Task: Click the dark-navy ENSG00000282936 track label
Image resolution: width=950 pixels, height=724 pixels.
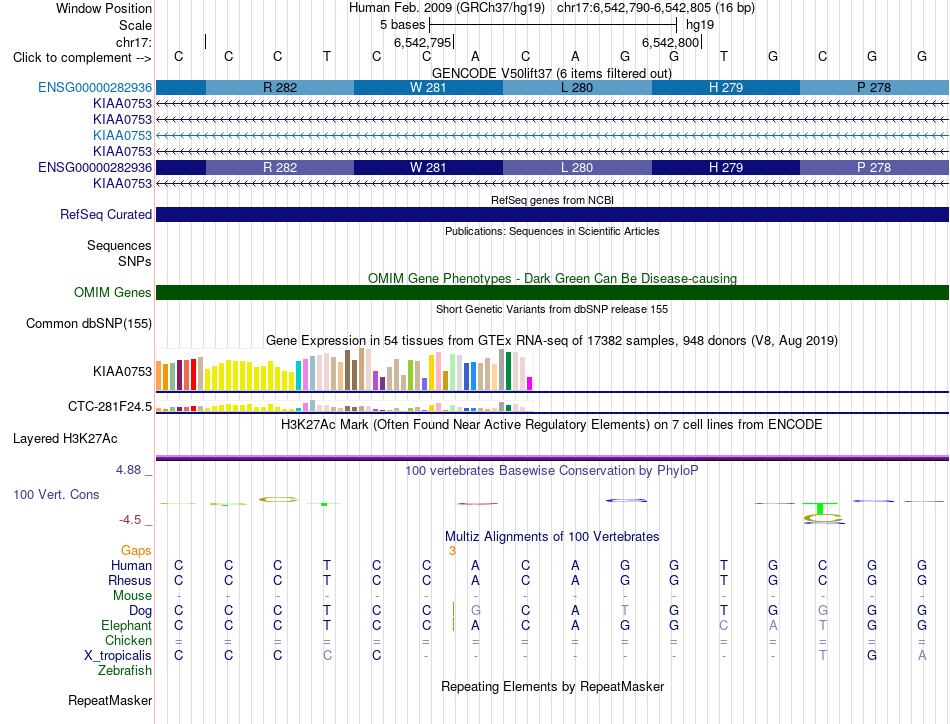Action: pos(95,167)
